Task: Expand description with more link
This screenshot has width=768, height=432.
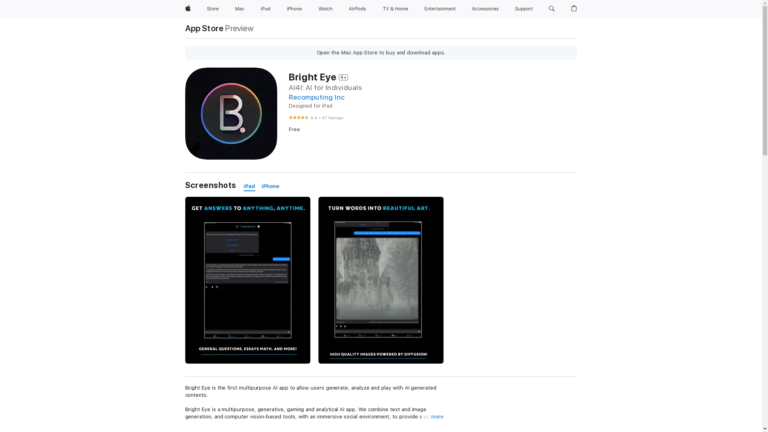Action: coord(437,417)
